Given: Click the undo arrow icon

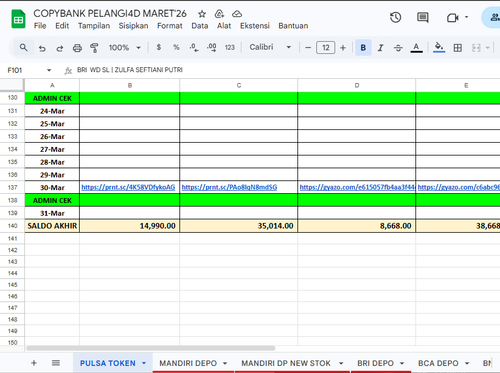Looking at the screenshot, I should (x=42, y=48).
